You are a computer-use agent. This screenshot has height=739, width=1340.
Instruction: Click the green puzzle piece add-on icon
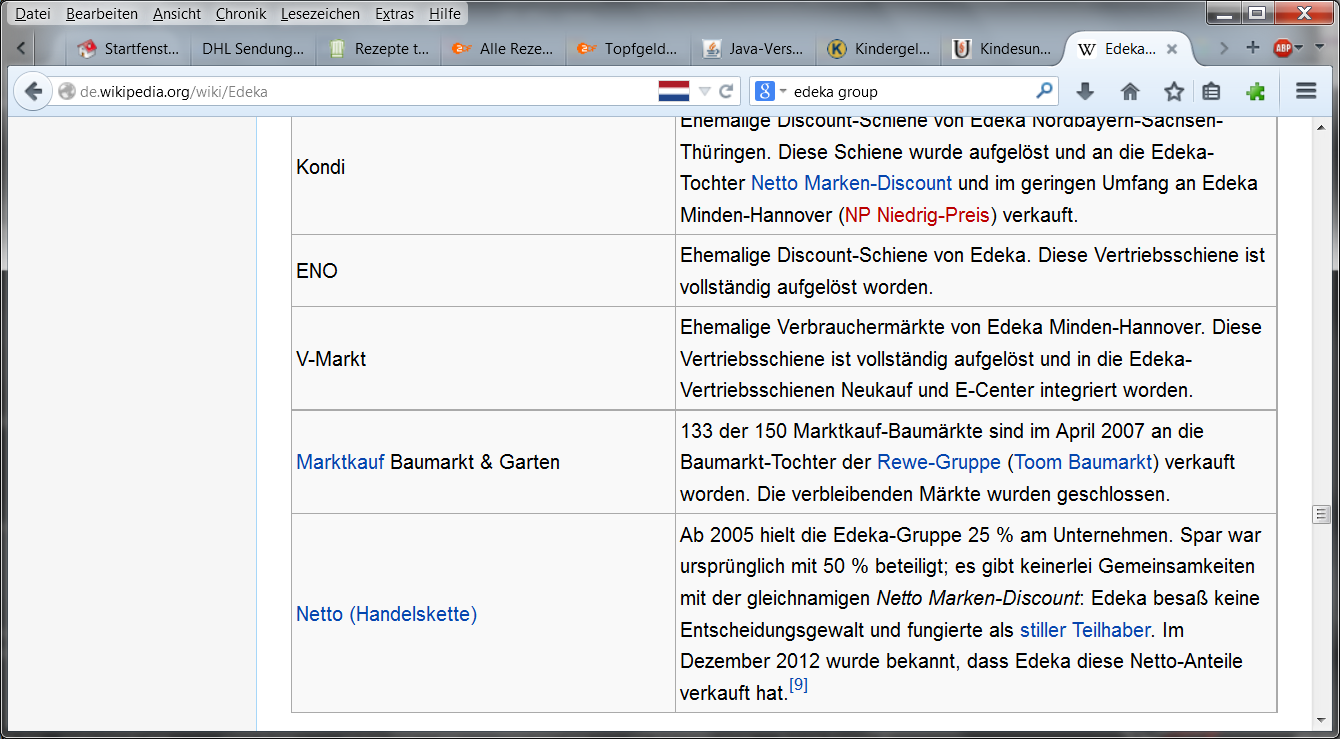point(1255,91)
